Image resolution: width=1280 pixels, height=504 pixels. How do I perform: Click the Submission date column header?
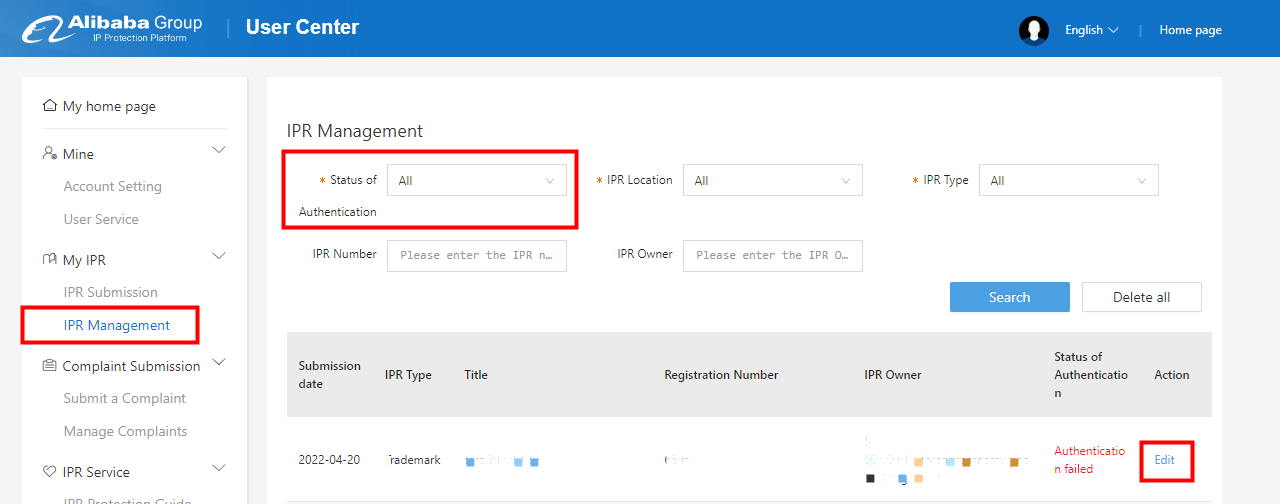pos(329,375)
